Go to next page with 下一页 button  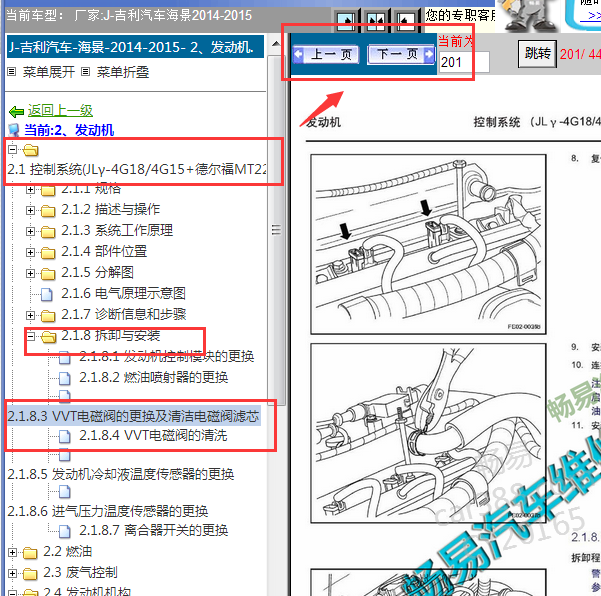[401, 54]
